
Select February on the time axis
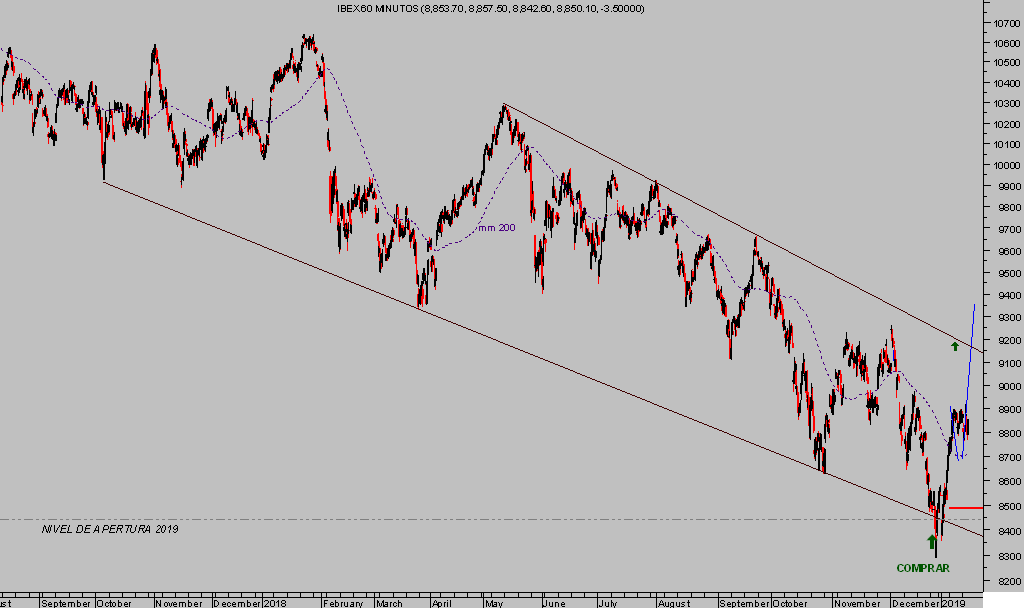(x=342, y=602)
